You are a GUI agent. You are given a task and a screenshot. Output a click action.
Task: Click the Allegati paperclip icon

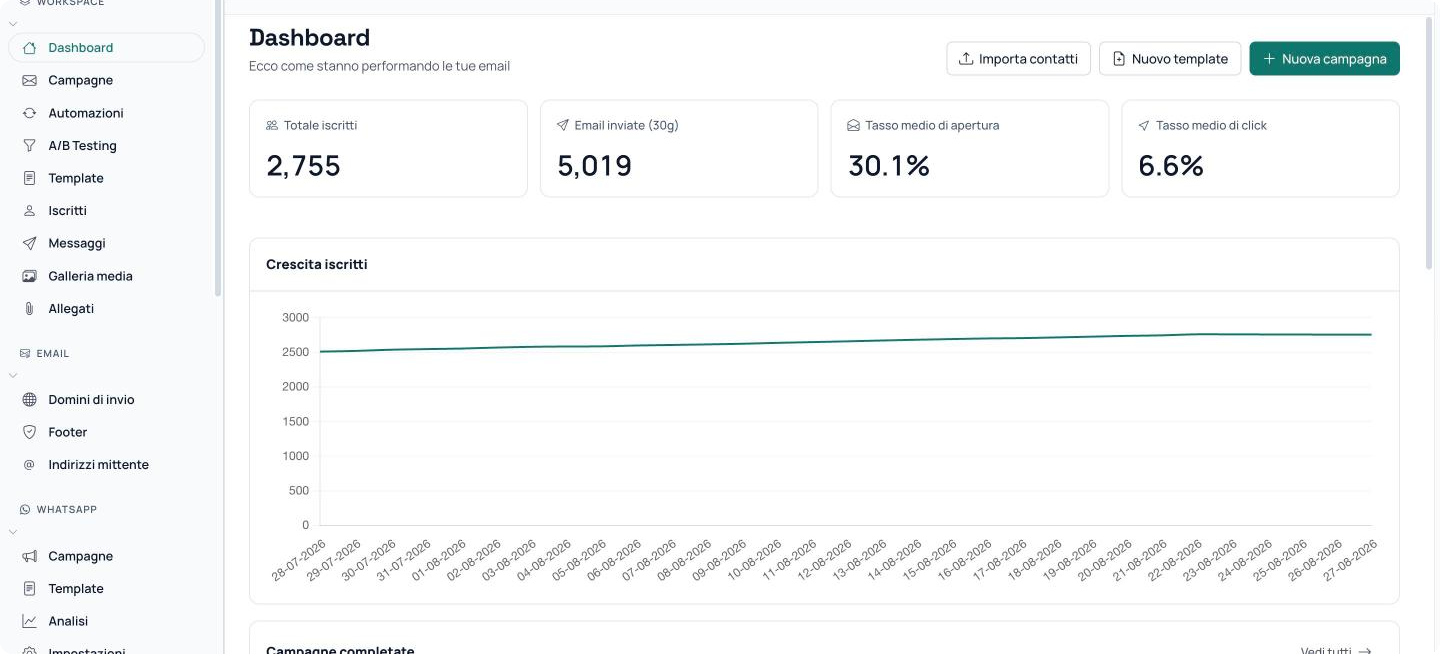pyautogui.click(x=29, y=309)
